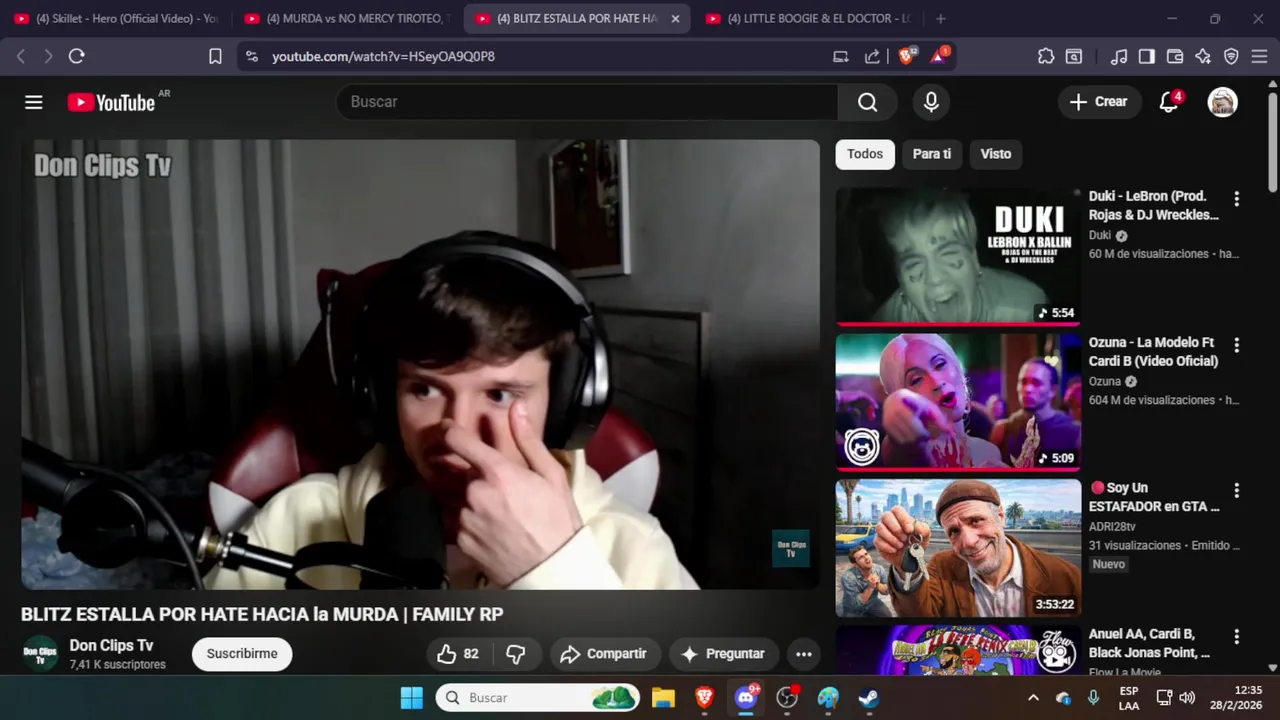
Task: Open the YouTube hamburger guide menu
Action: point(34,102)
